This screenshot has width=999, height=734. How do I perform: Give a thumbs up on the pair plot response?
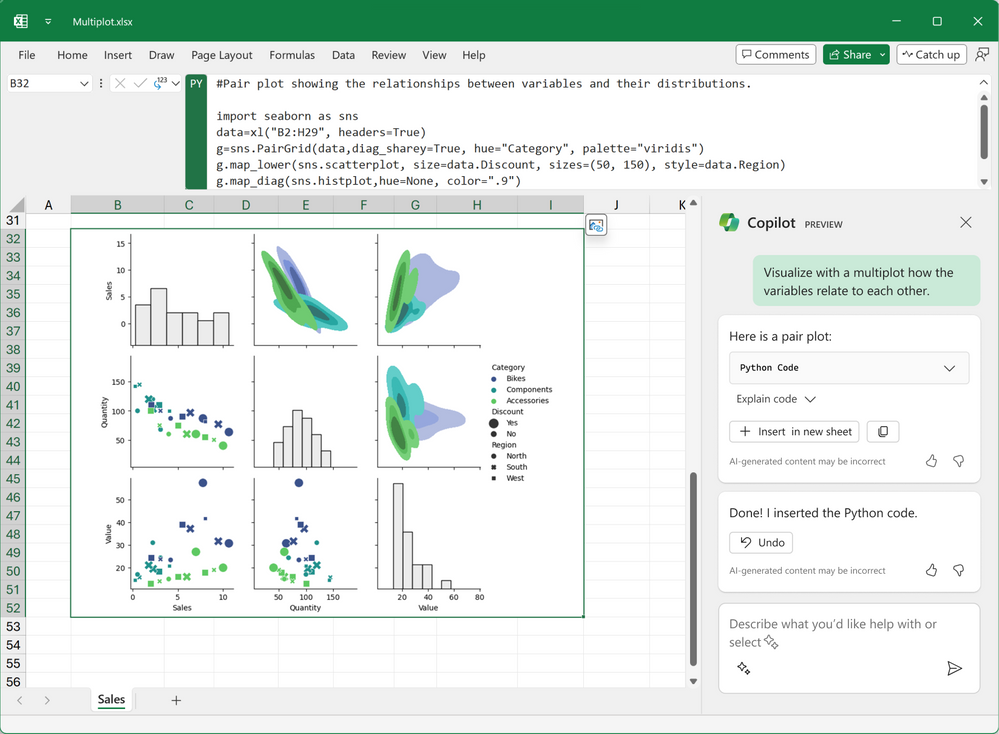click(931, 461)
